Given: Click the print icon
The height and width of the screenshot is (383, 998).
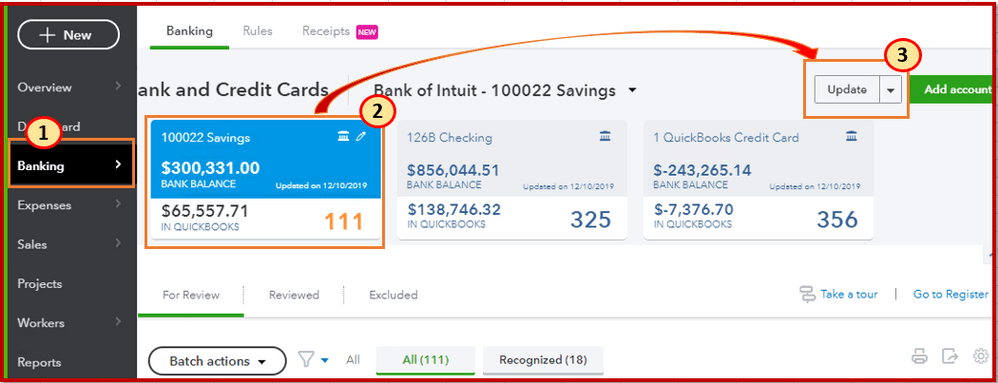Looking at the screenshot, I should point(920,356).
